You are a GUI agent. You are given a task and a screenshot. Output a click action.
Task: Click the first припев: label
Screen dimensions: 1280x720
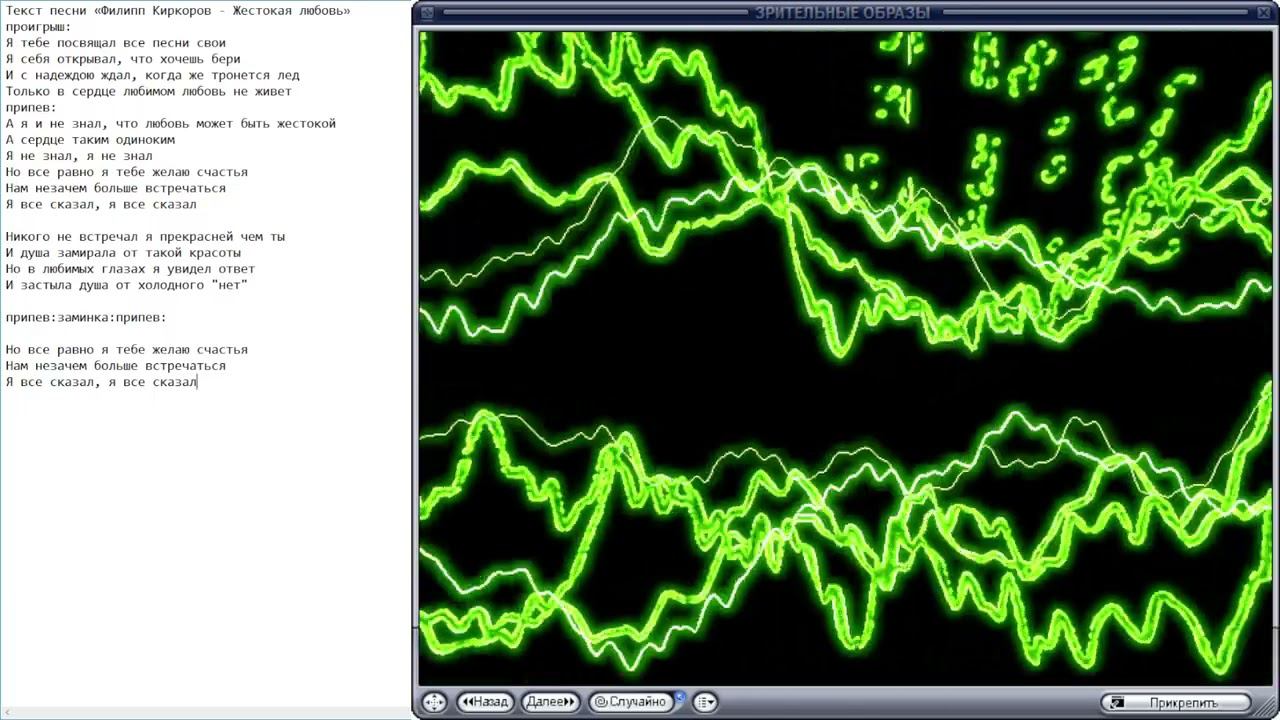coord(31,107)
